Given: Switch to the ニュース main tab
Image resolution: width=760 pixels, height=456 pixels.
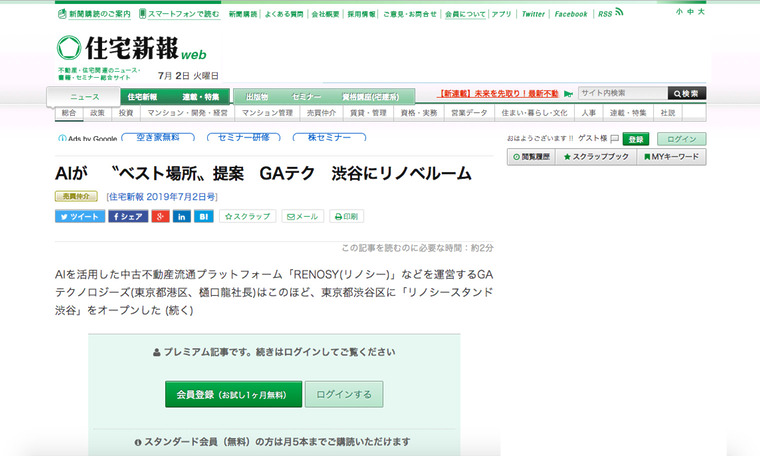Looking at the screenshot, I should tap(84, 97).
